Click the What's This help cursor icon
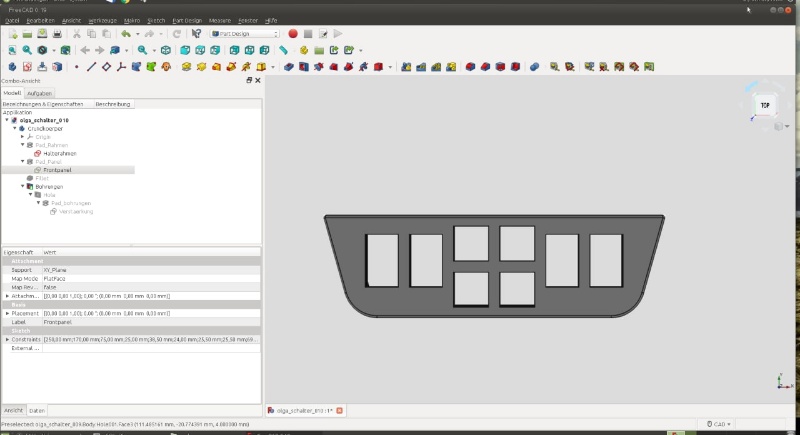Image resolution: width=800 pixels, height=435 pixels. pyautogui.click(x=196, y=33)
